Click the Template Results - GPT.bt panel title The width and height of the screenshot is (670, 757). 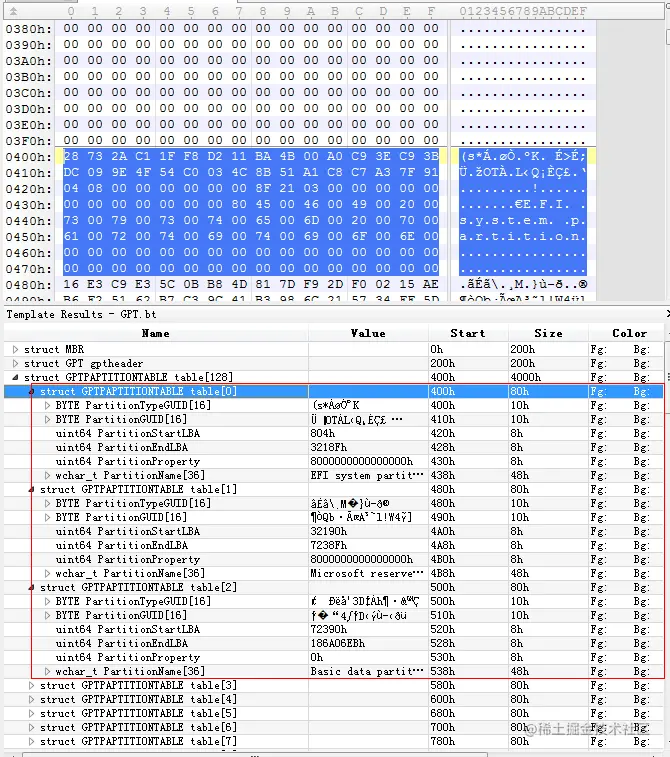tap(81, 314)
